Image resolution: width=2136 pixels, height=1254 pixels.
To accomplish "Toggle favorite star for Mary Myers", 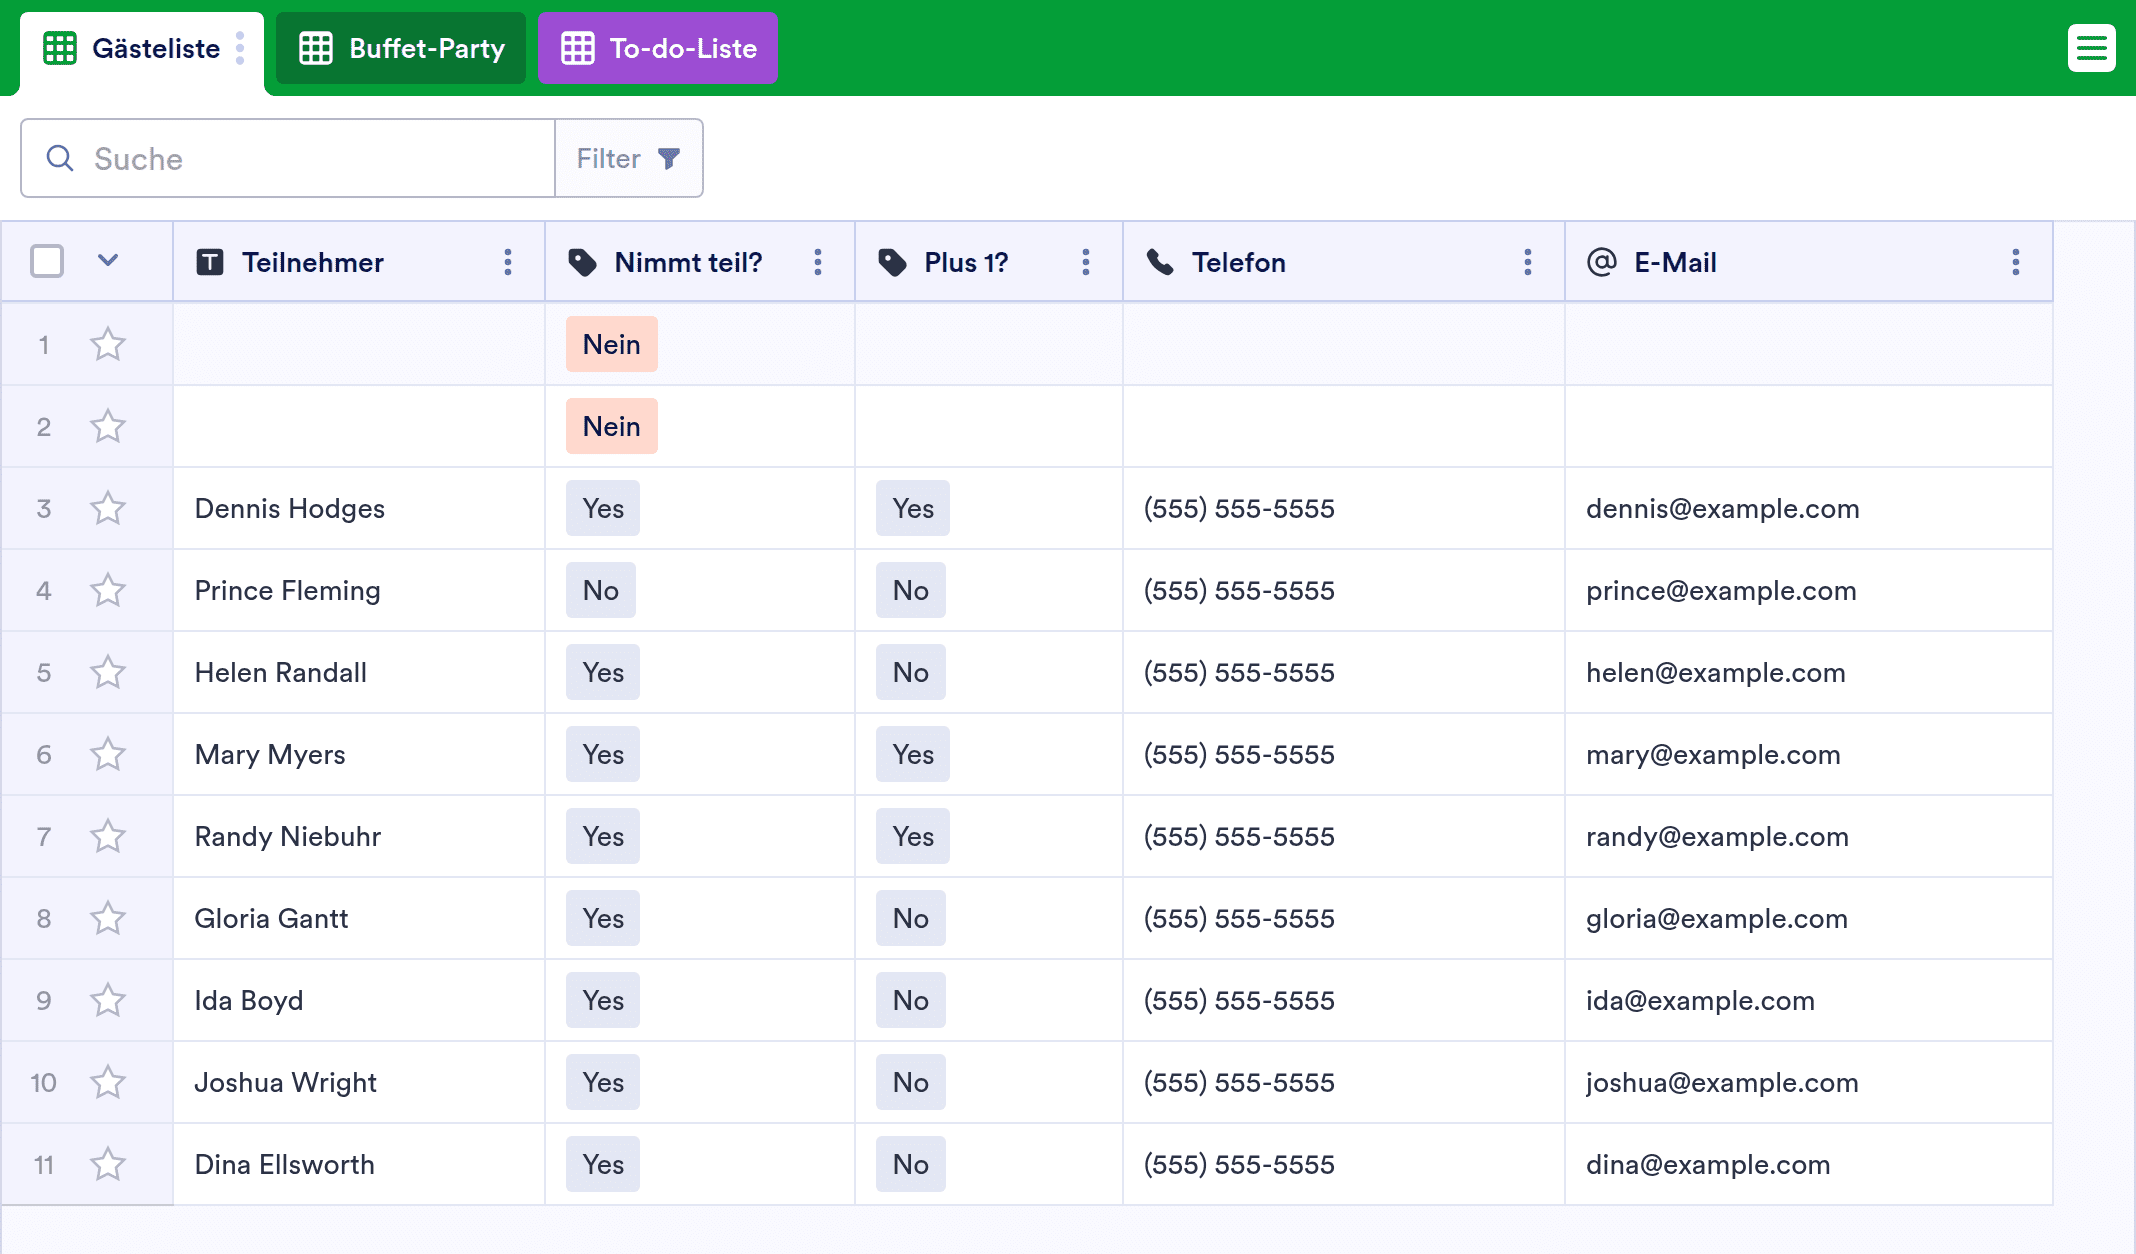I will [x=108, y=754].
